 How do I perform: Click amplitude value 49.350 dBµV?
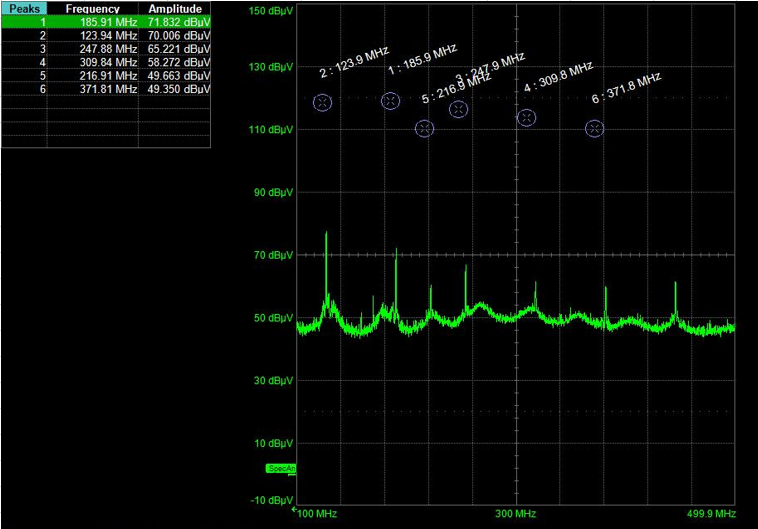(179, 89)
